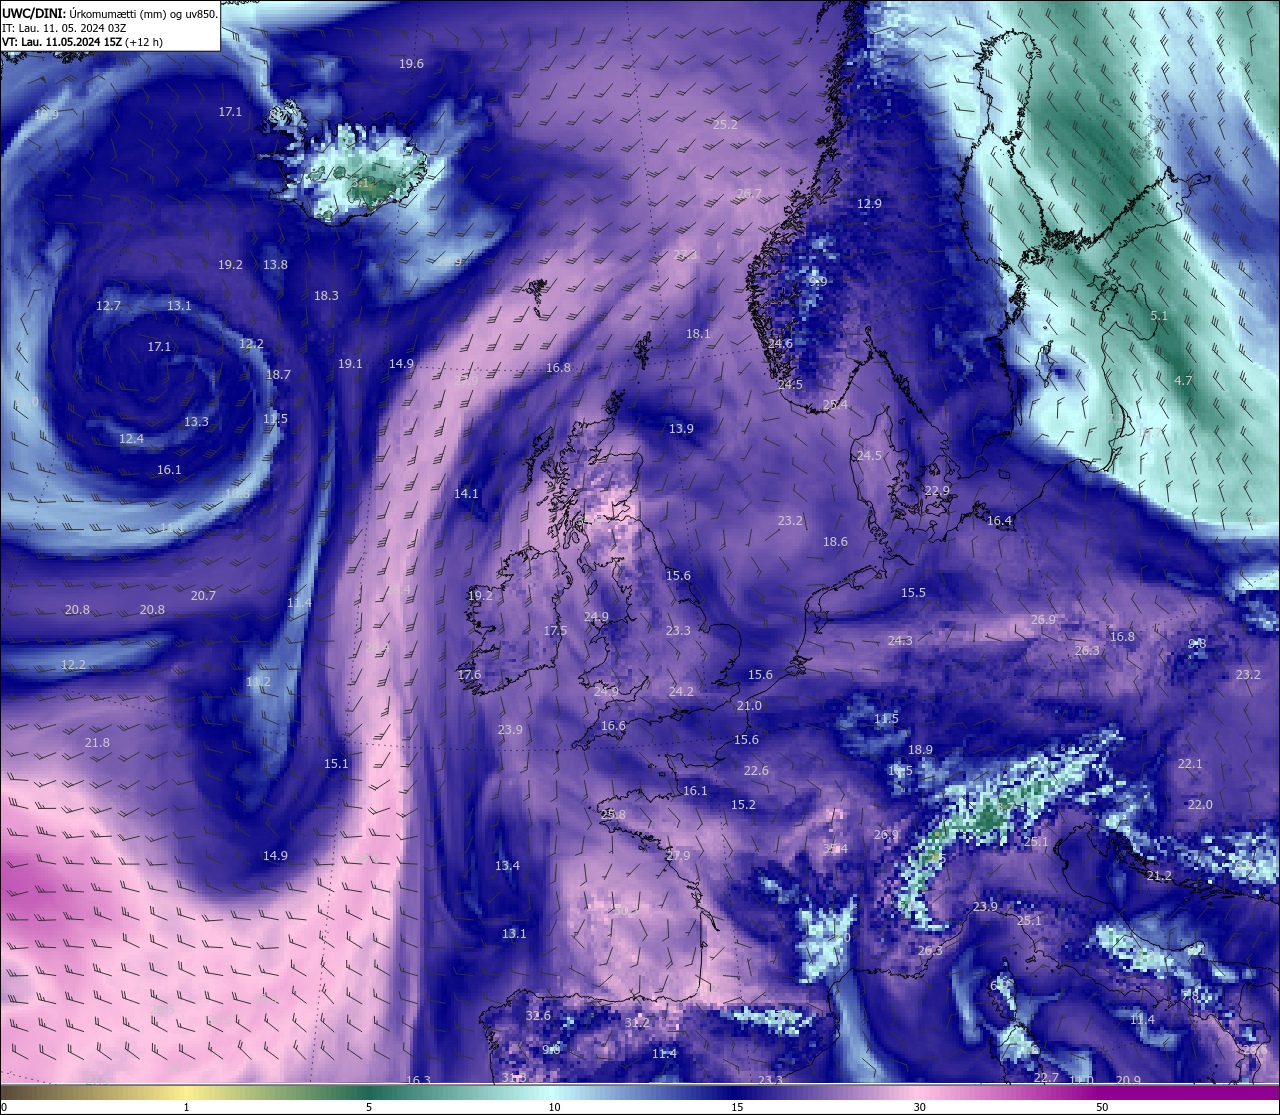Select the 22.1 value label in the east
1280x1115 pixels.
pyautogui.click(x=1190, y=764)
